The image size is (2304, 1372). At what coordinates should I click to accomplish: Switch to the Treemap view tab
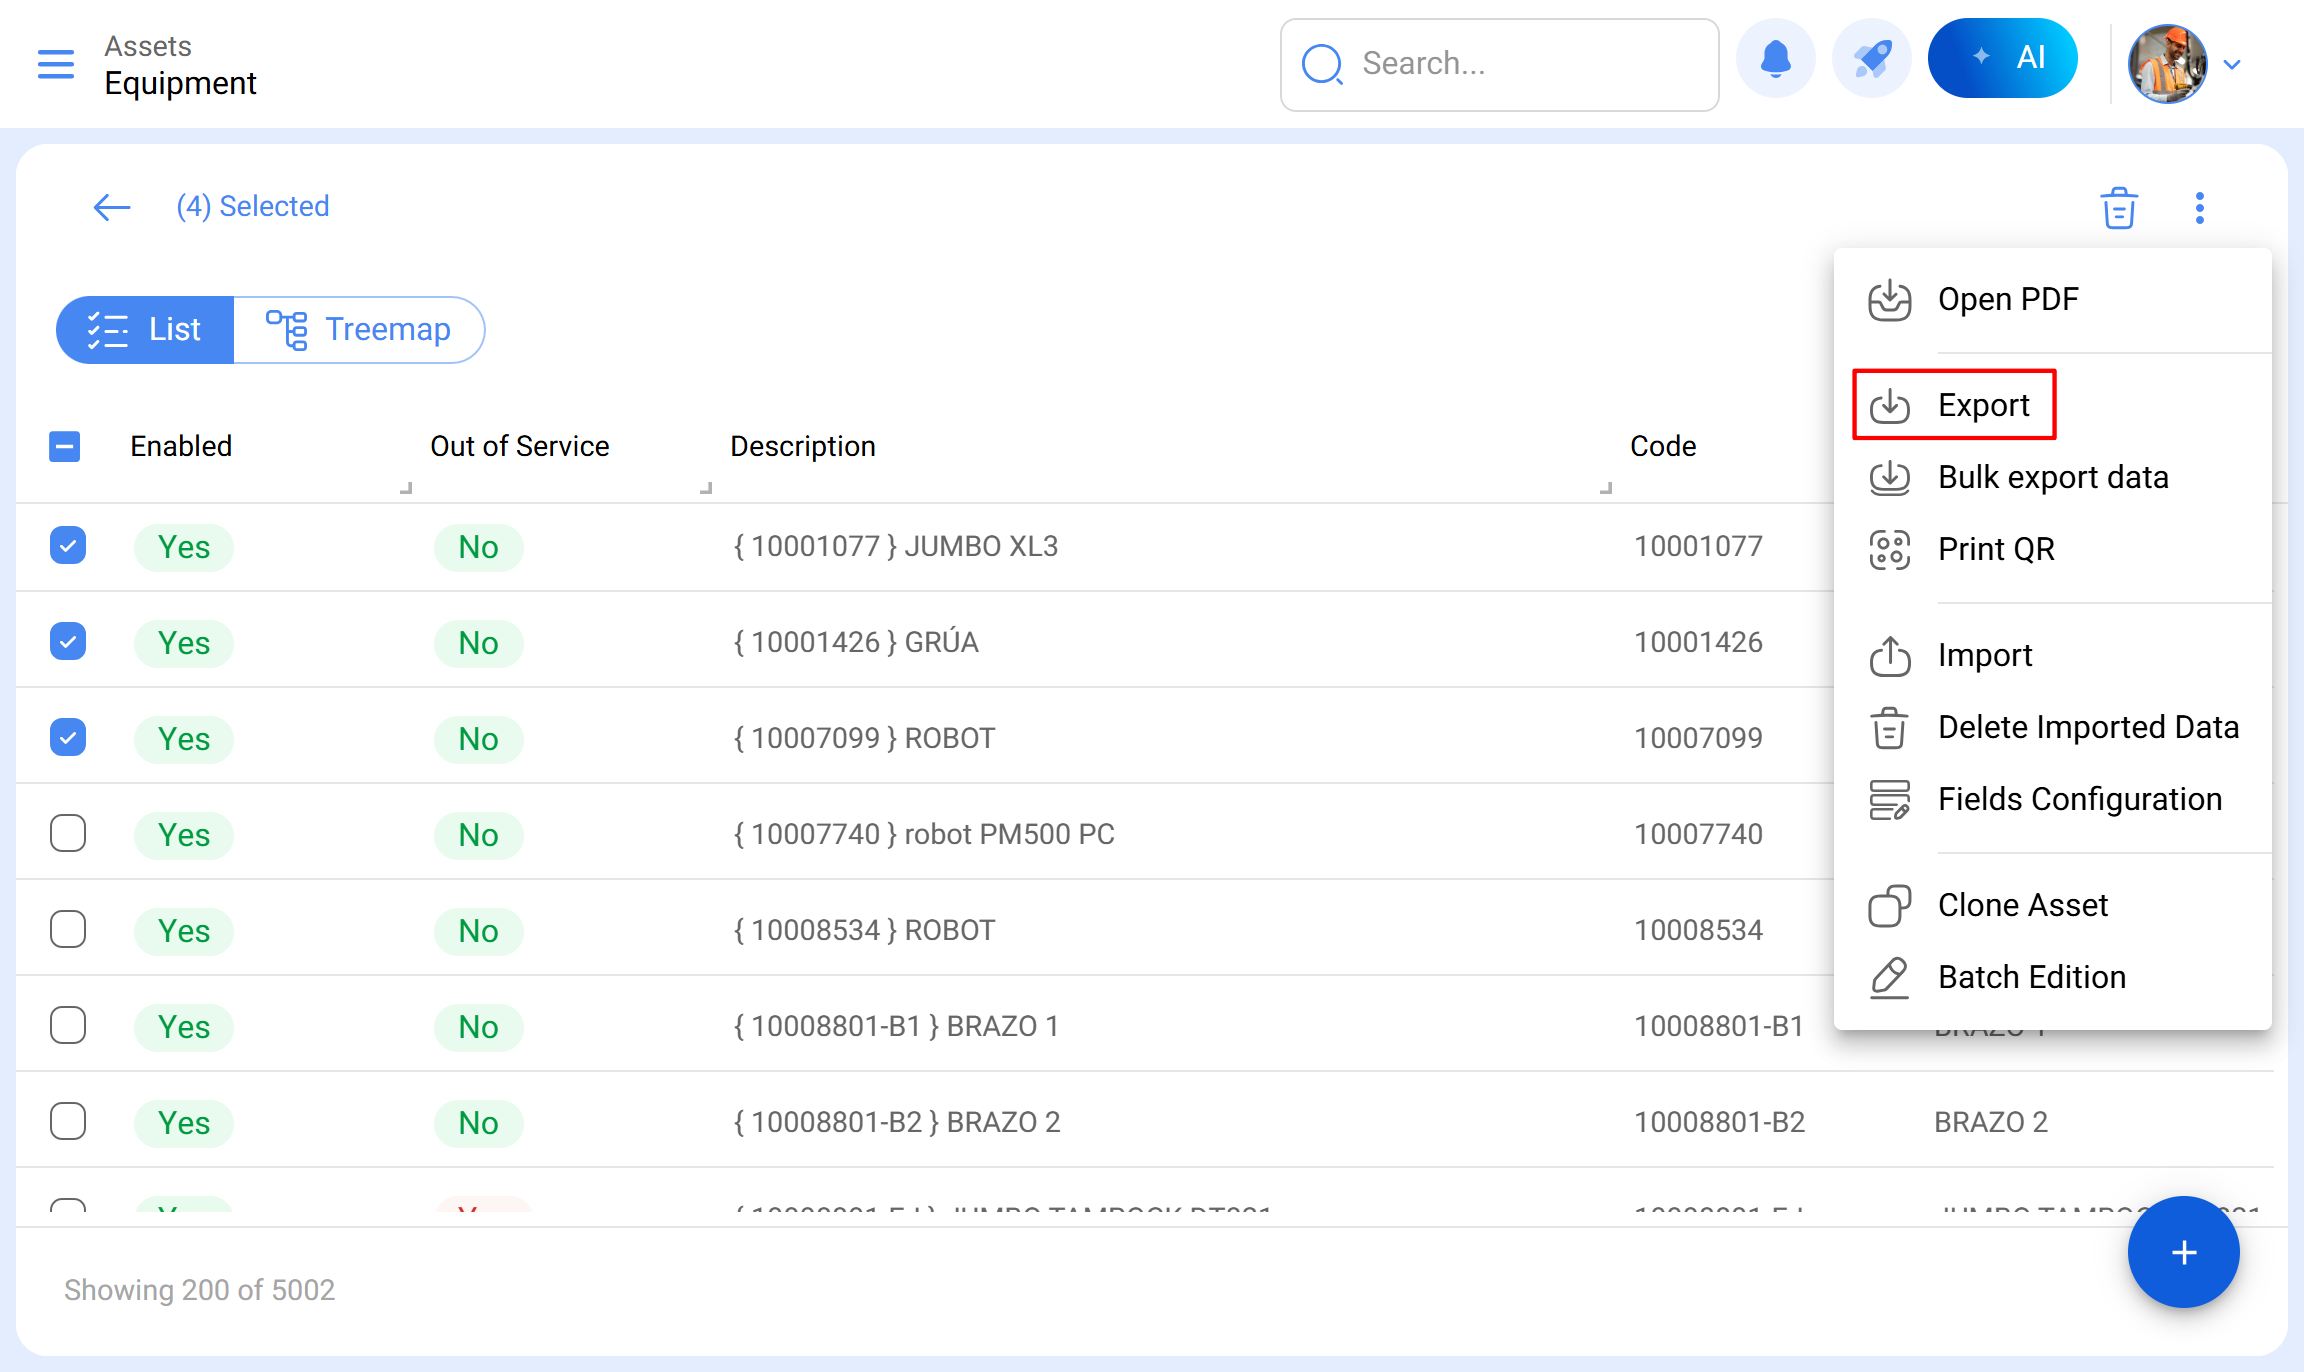pyautogui.click(x=359, y=329)
